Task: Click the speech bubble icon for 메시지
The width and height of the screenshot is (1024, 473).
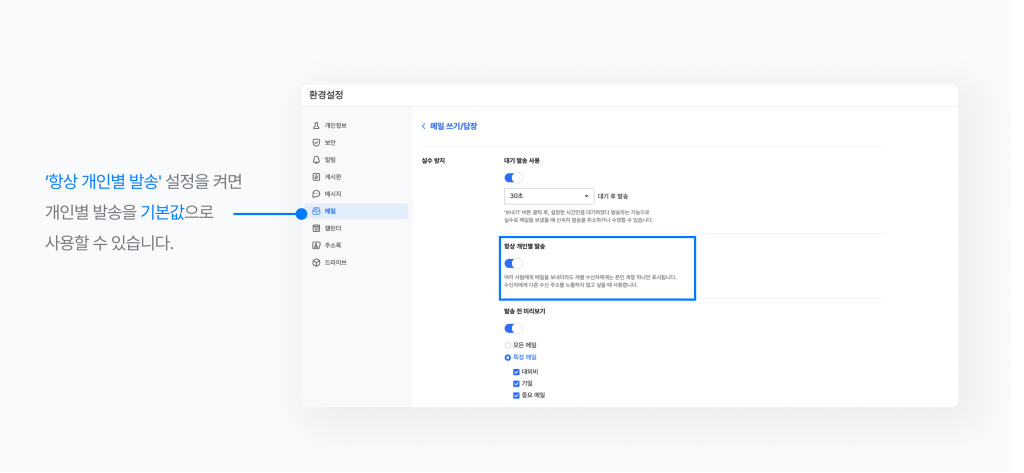Action: [316, 194]
